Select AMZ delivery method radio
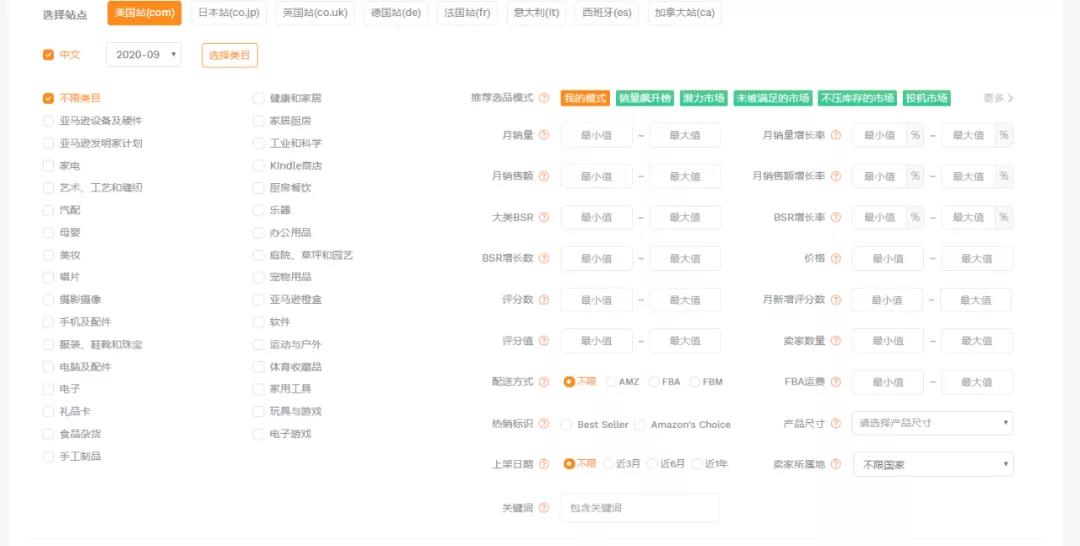Viewport: 1080px width, 546px height. point(611,381)
